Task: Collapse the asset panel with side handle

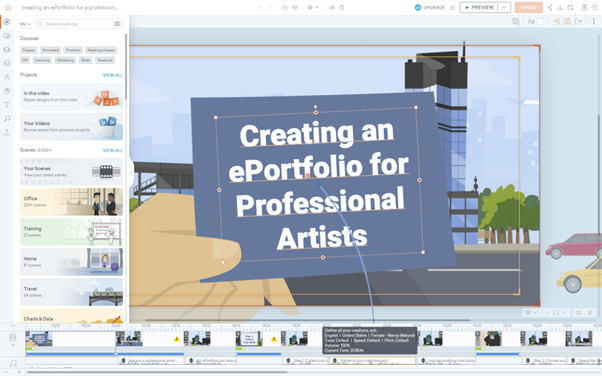Action: pos(132,173)
